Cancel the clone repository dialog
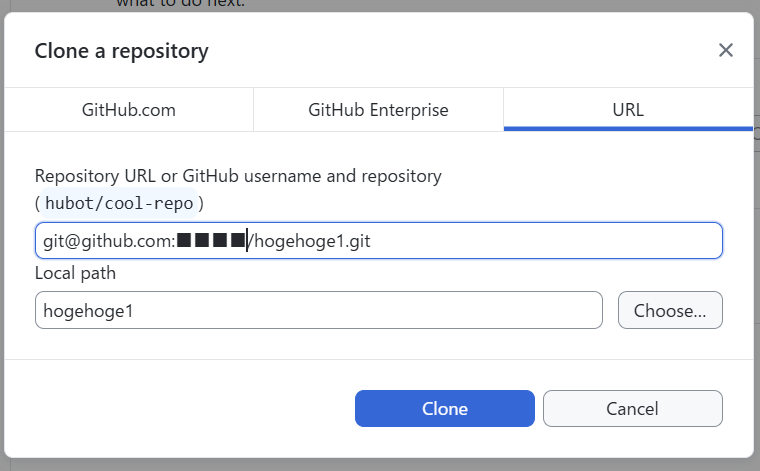Image resolution: width=760 pixels, height=471 pixels. coord(632,408)
